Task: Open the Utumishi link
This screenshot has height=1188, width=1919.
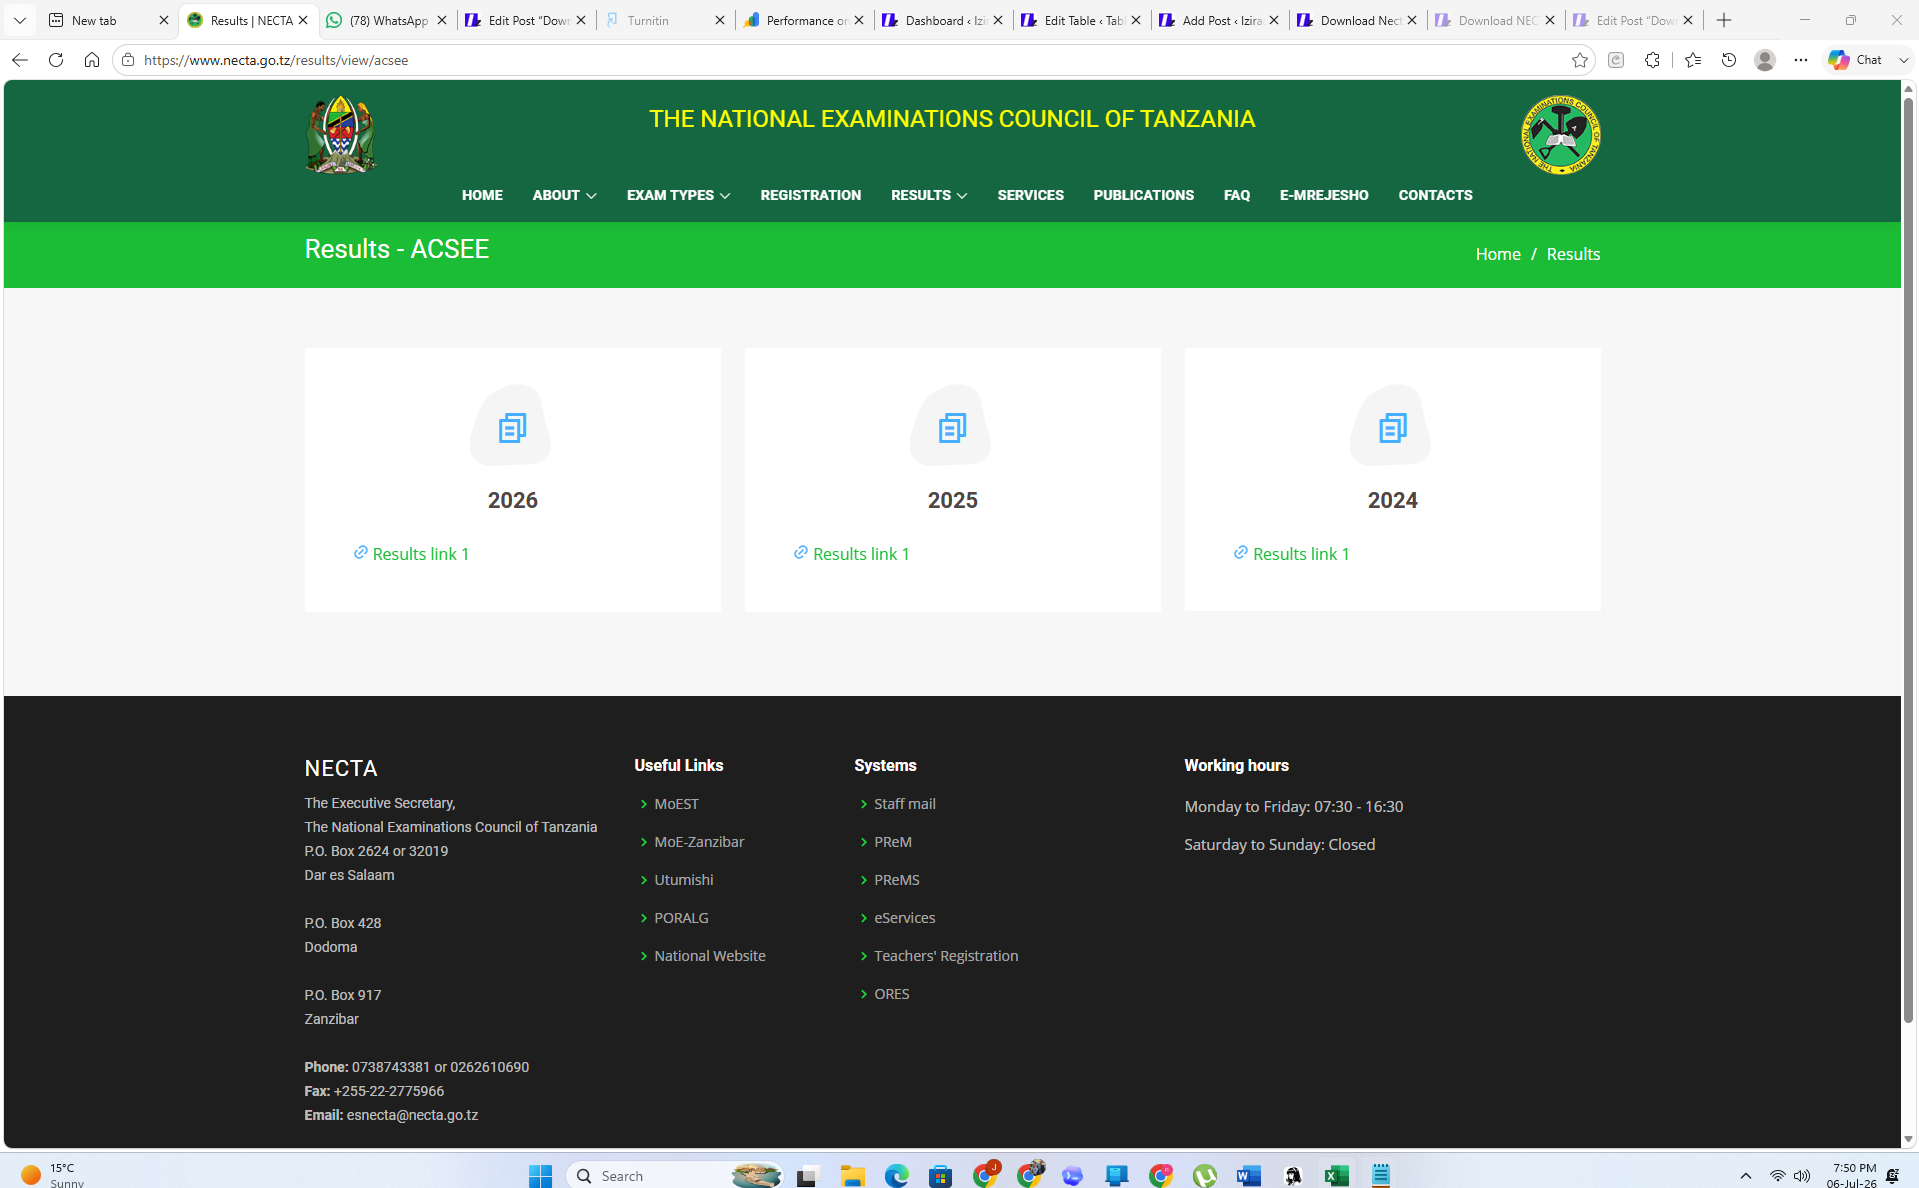Action: pyautogui.click(x=683, y=880)
